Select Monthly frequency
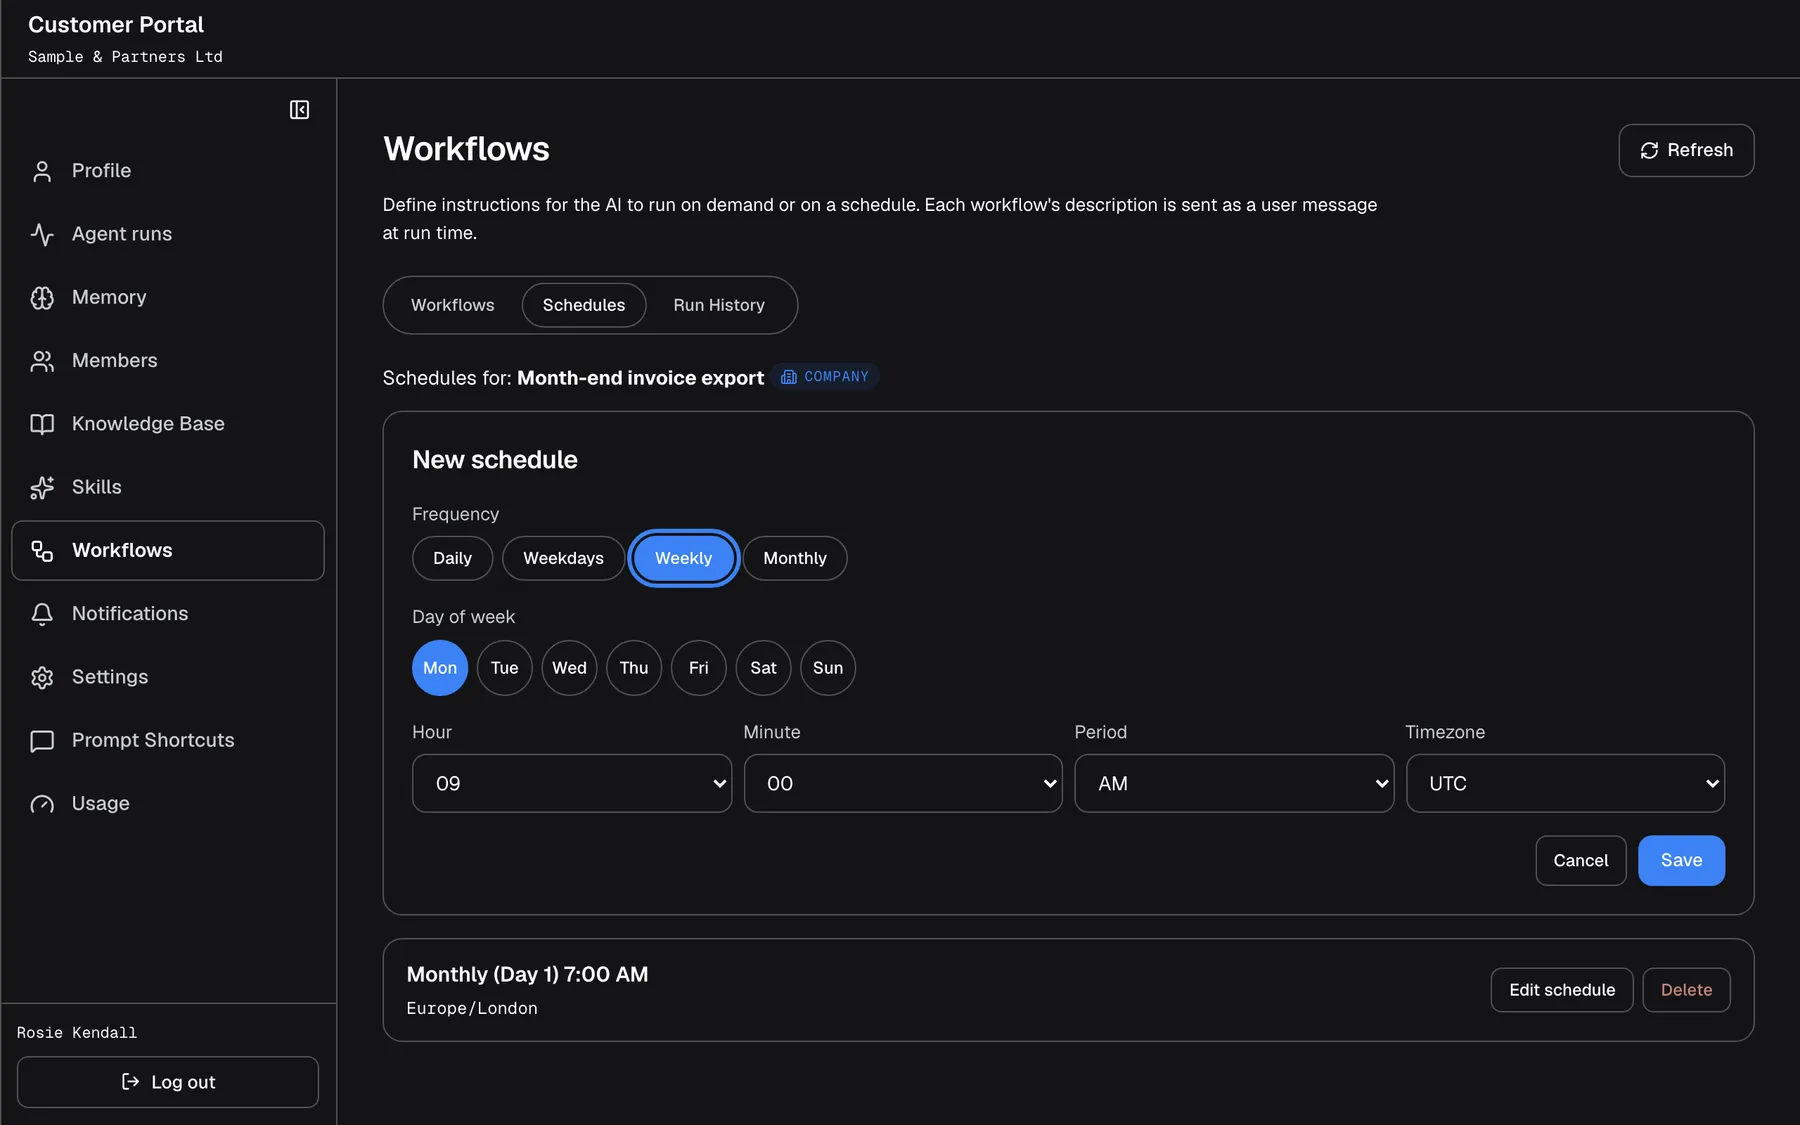This screenshot has width=1800, height=1125. [x=795, y=558]
